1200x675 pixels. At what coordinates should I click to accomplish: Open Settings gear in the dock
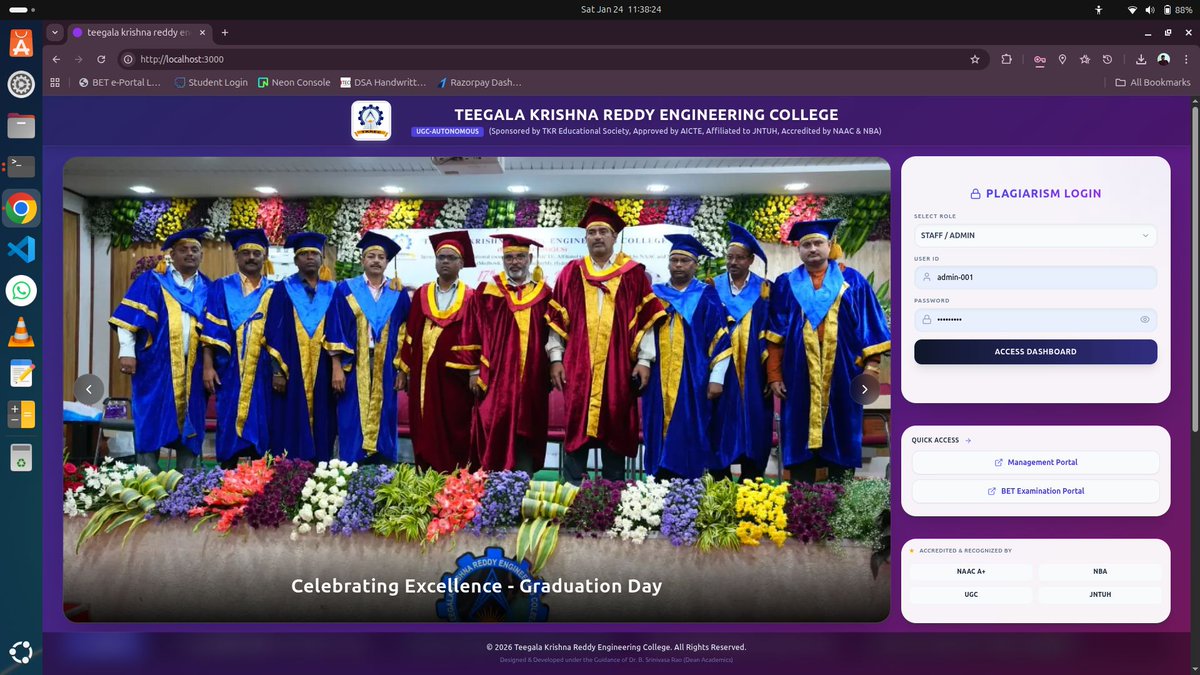21,85
